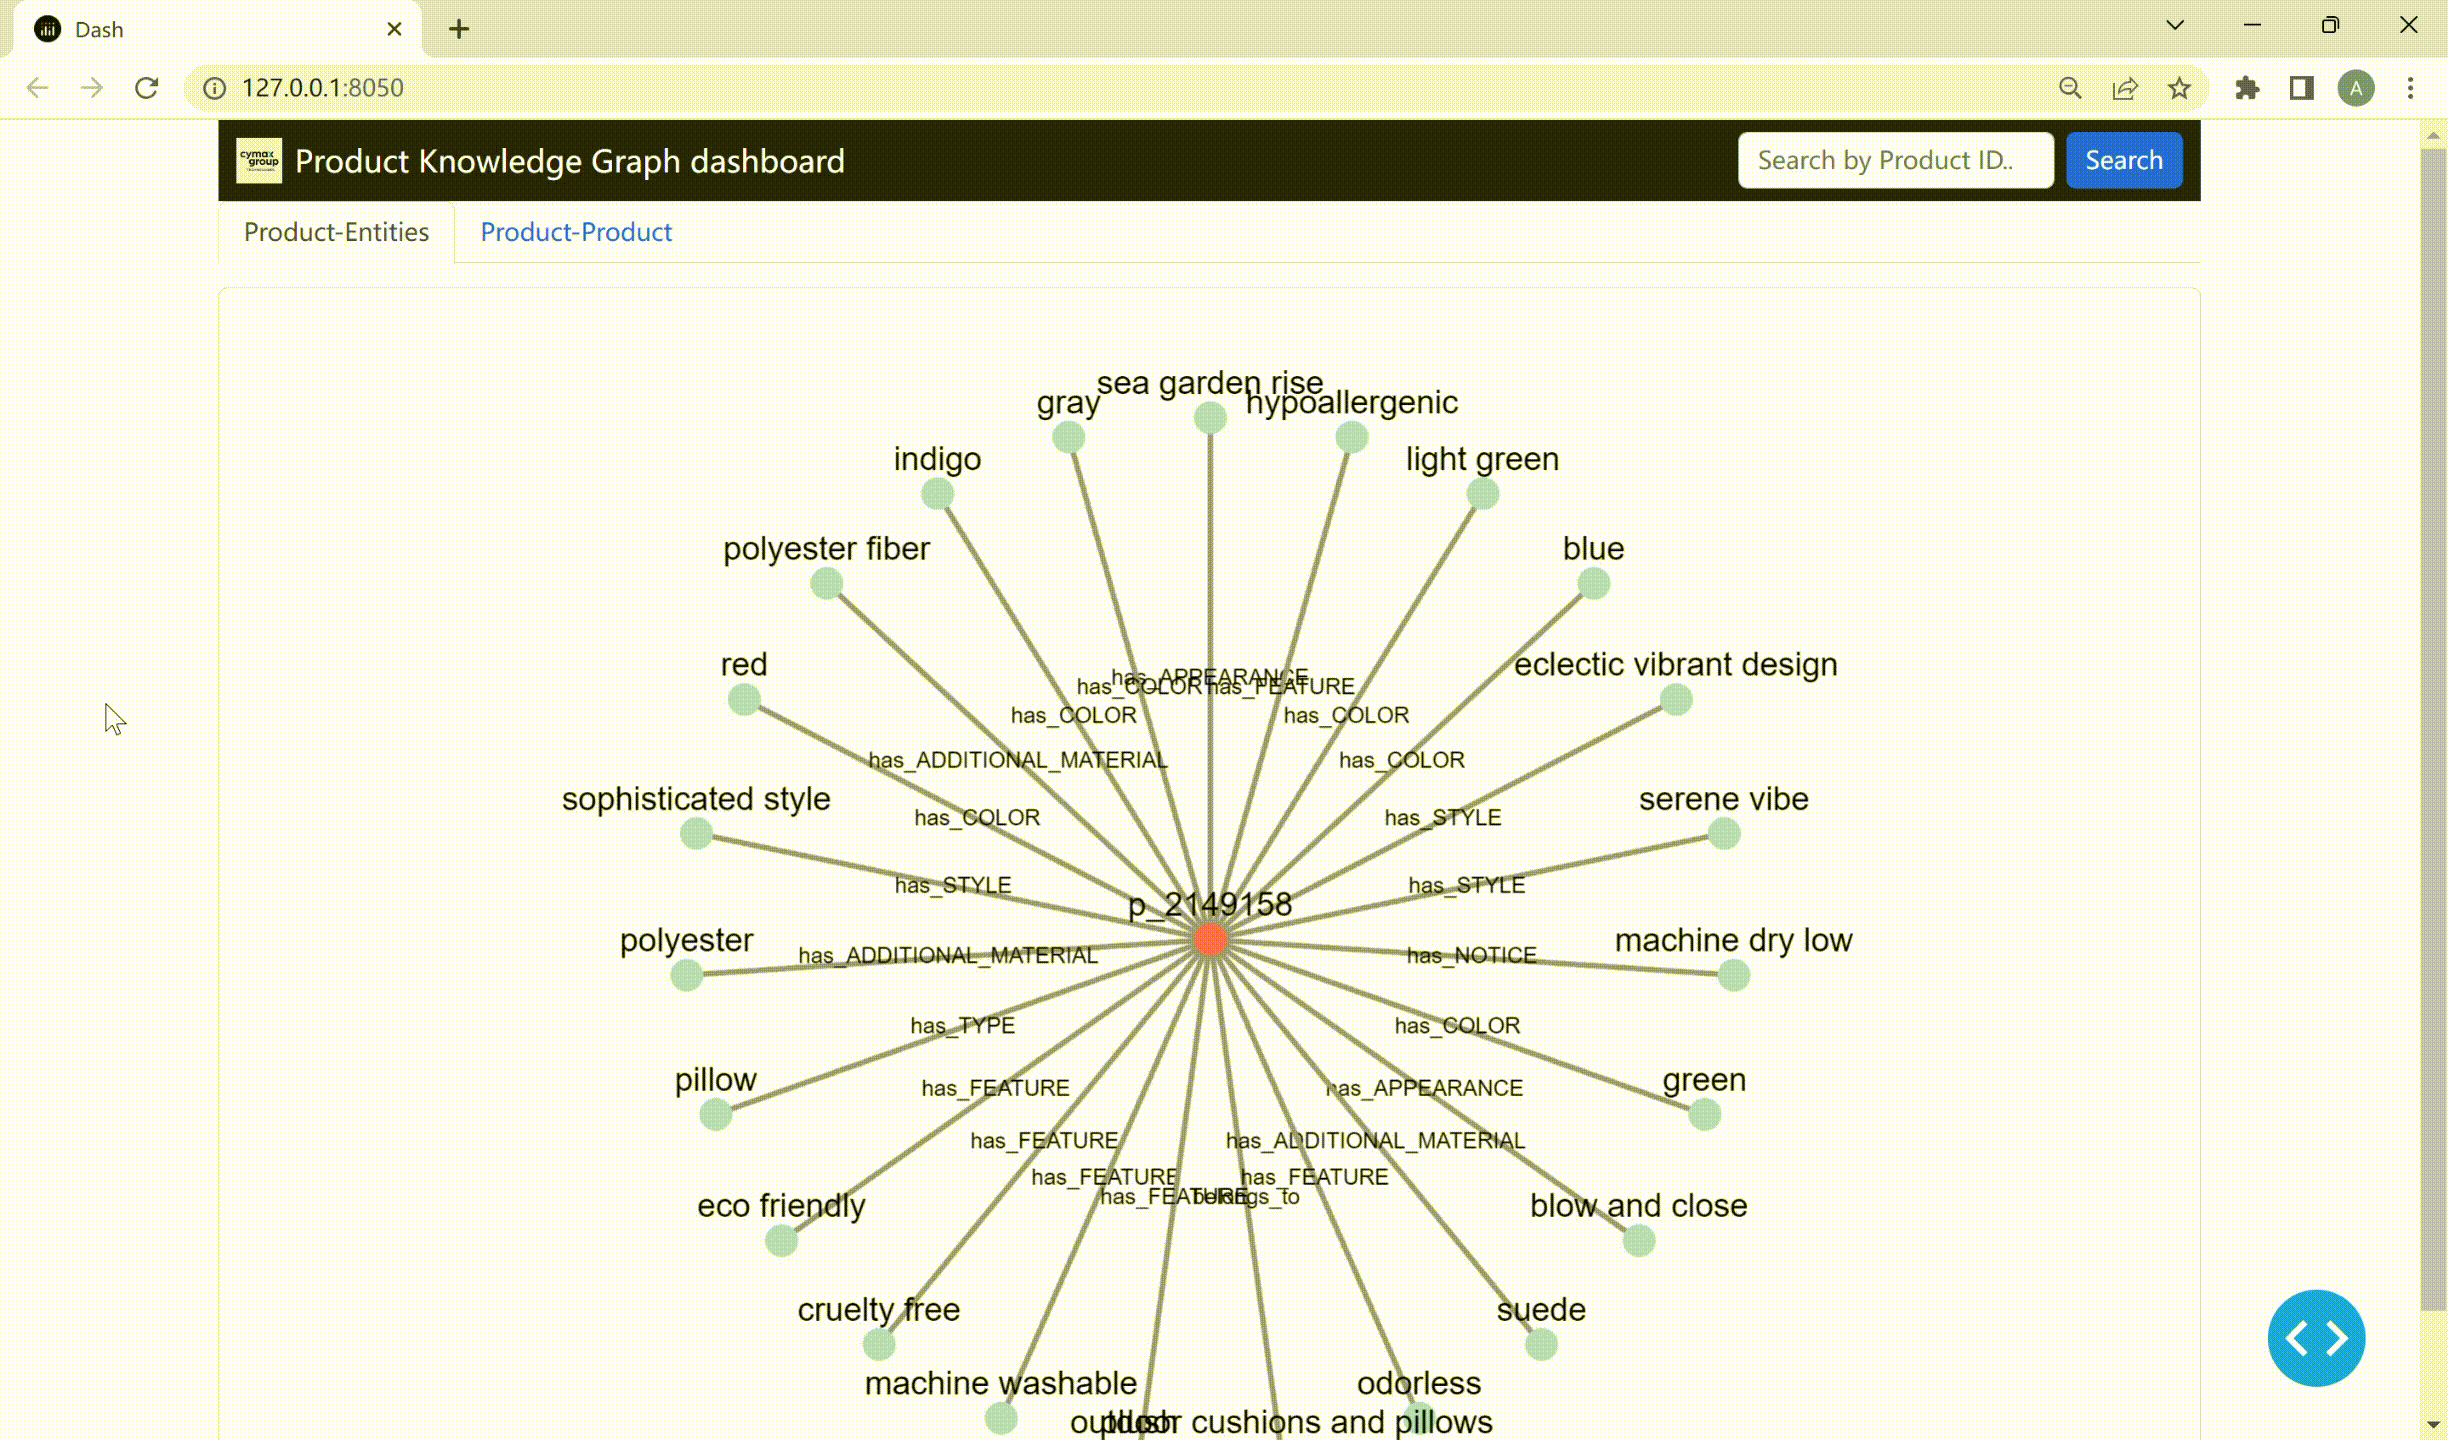Screen dimensions: 2448x1440
Task: Click the blue Search button
Action: [2124, 160]
